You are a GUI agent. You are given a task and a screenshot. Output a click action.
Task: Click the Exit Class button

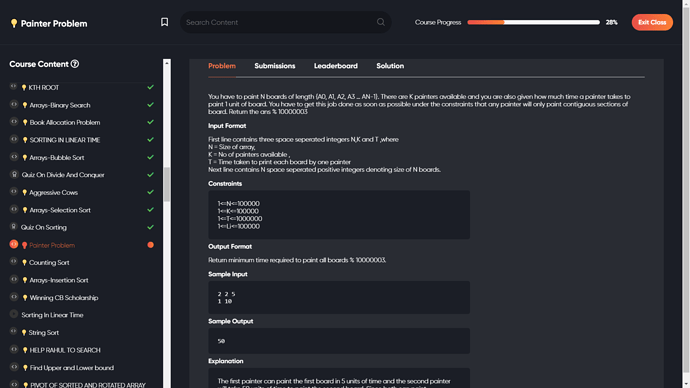652,22
